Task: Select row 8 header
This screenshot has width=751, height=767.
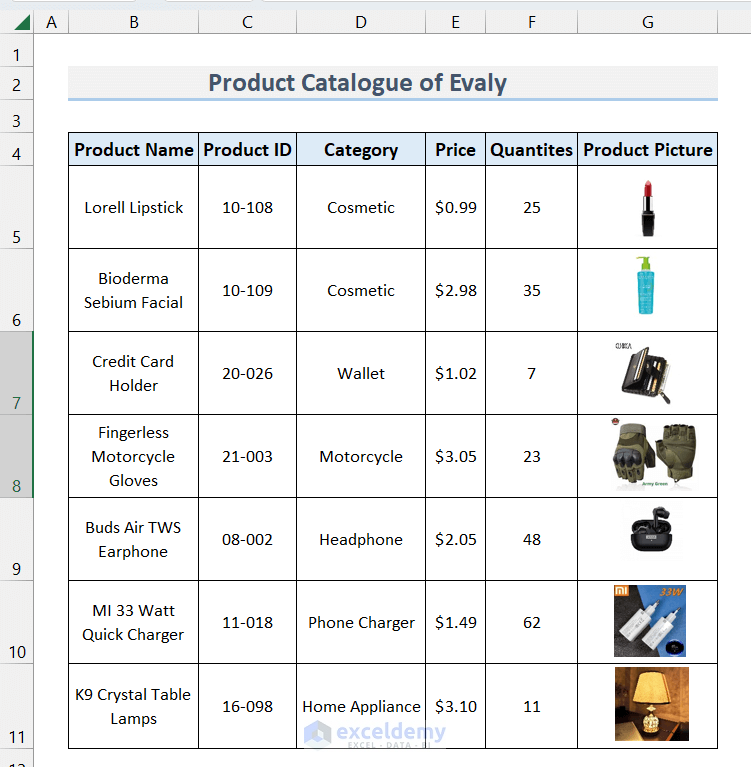Action: point(17,456)
